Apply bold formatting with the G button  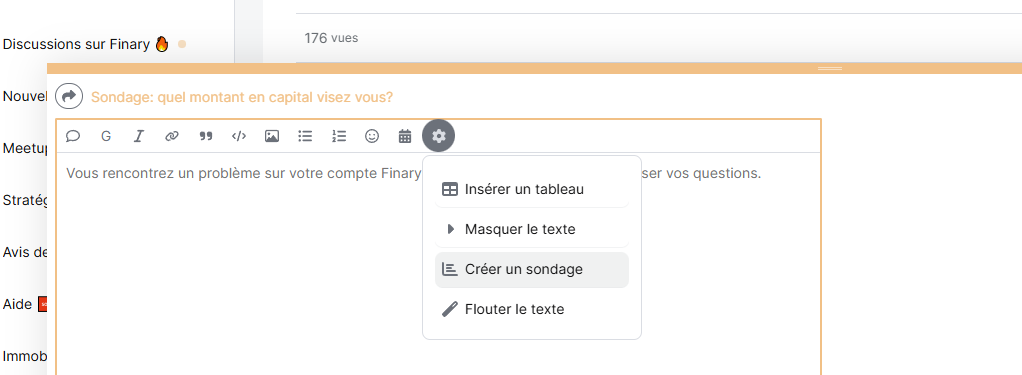pyautogui.click(x=106, y=136)
